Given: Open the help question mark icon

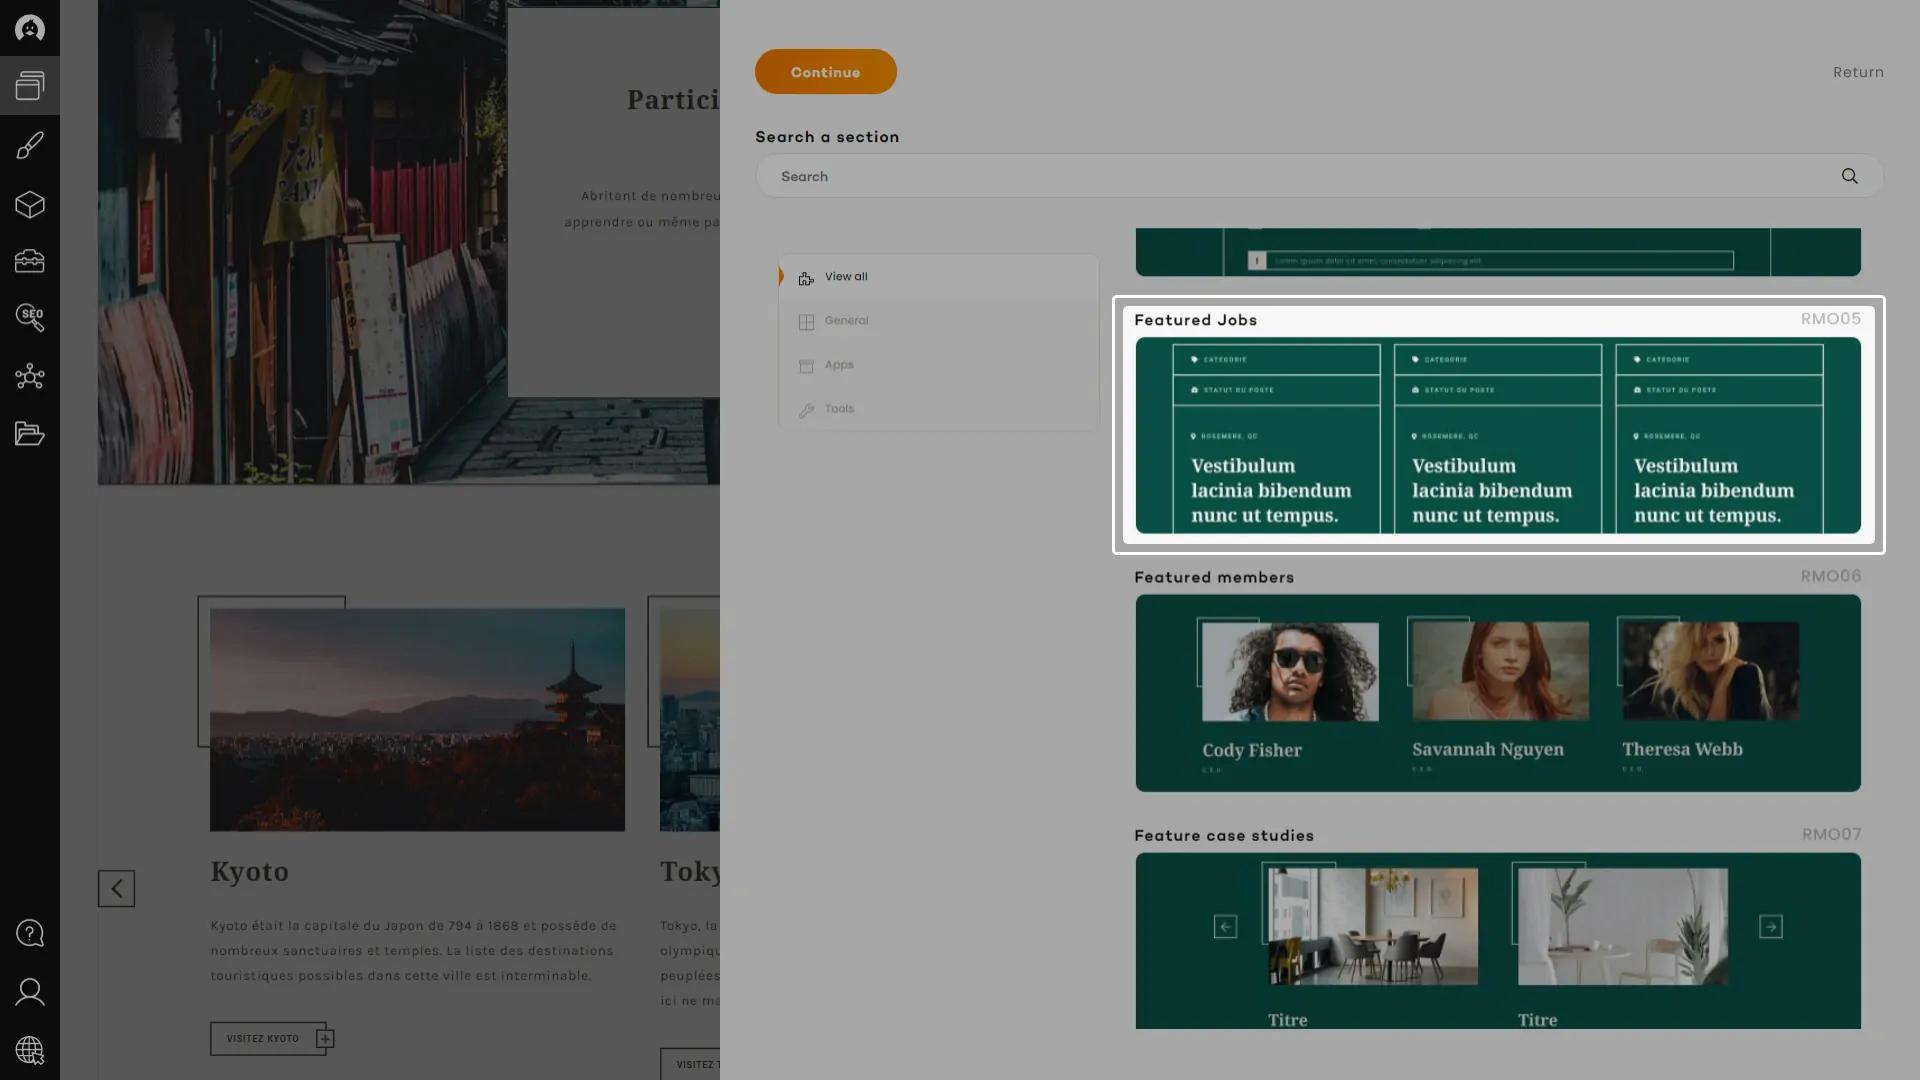Looking at the screenshot, I should 30,933.
